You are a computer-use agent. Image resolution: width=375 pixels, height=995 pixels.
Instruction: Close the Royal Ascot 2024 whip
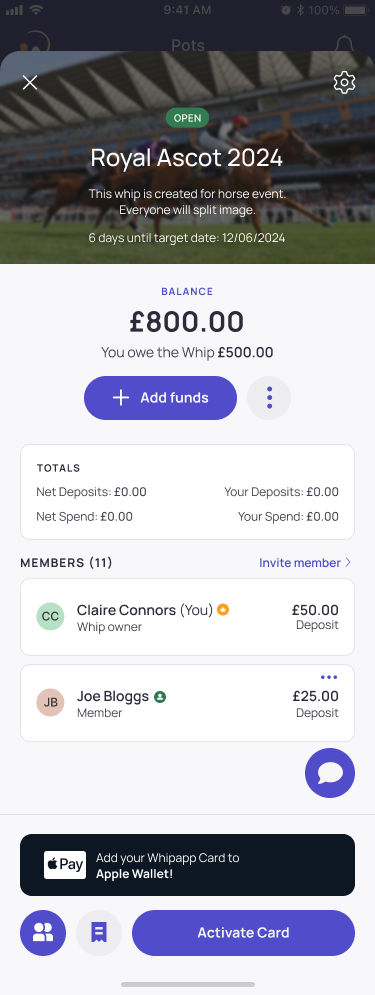[30, 82]
